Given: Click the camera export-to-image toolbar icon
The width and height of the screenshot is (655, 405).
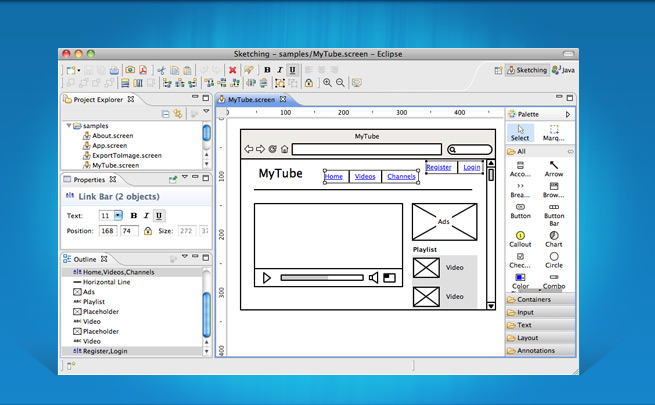Looking at the screenshot, I should tap(130, 70).
